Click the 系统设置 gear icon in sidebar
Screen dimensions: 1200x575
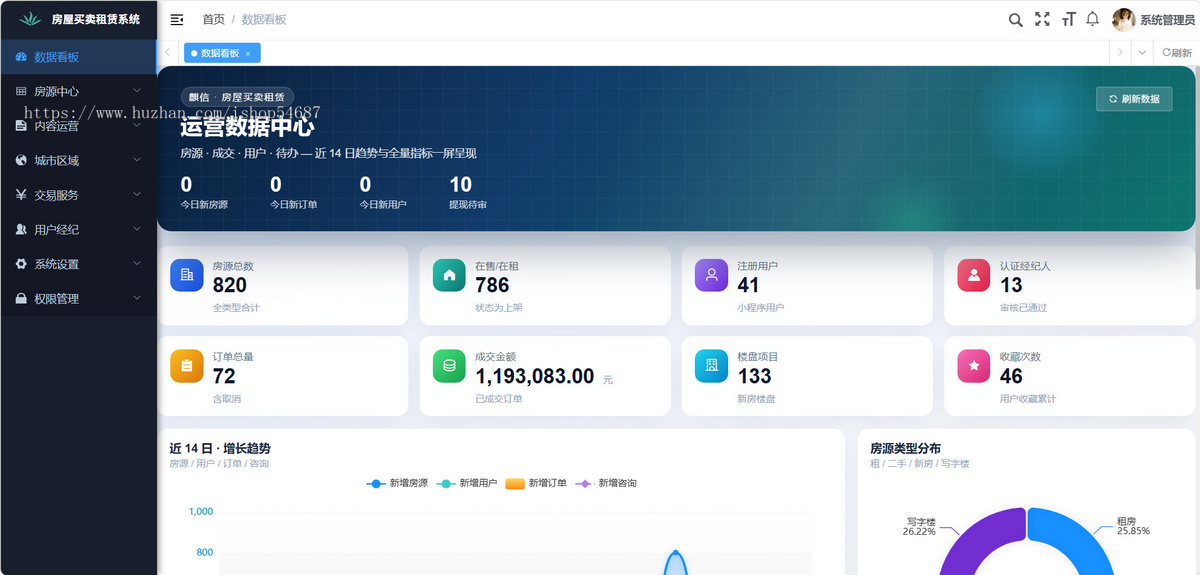click(21, 264)
